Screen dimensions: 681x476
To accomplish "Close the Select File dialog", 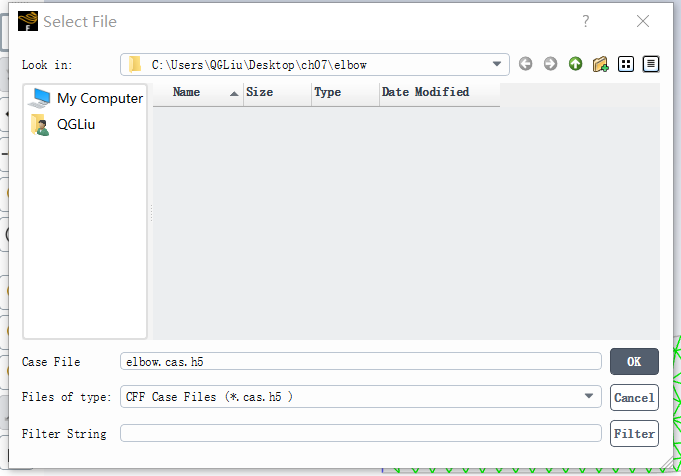I will [643, 21].
